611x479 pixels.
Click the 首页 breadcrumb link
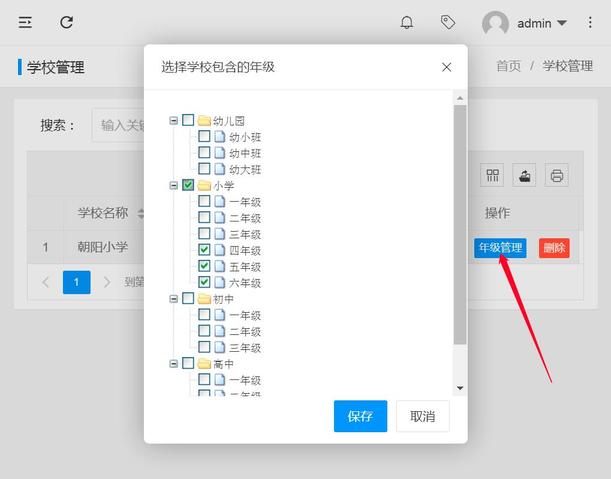tap(508, 66)
